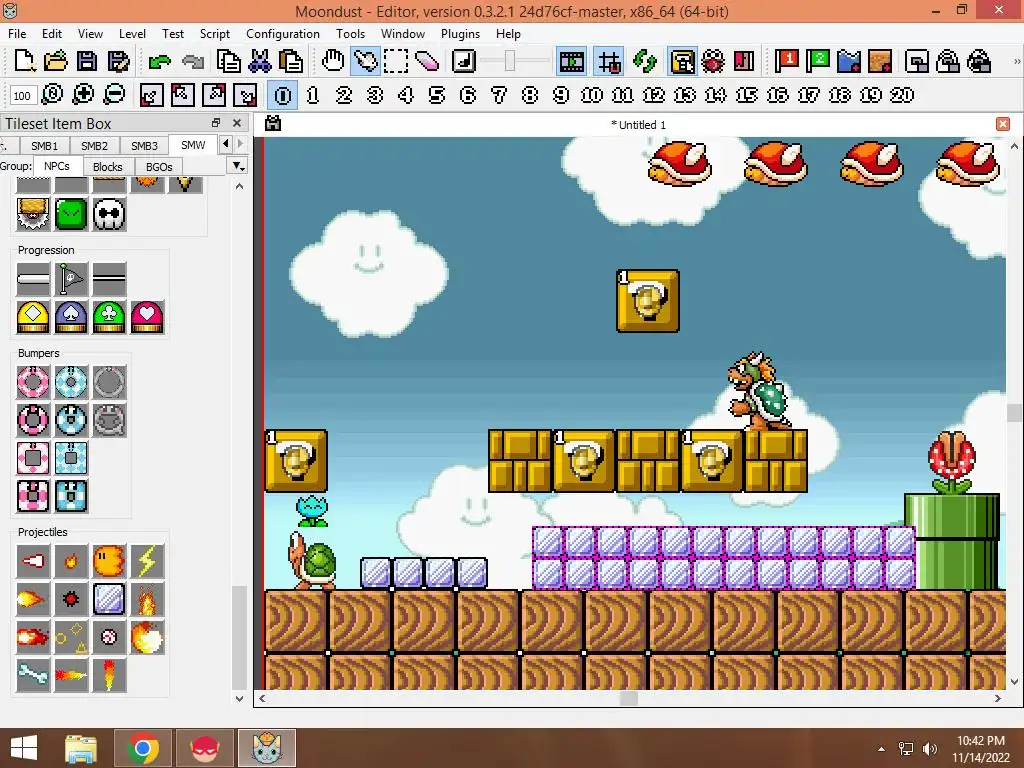Click the red paw debugger icon

[713, 61]
